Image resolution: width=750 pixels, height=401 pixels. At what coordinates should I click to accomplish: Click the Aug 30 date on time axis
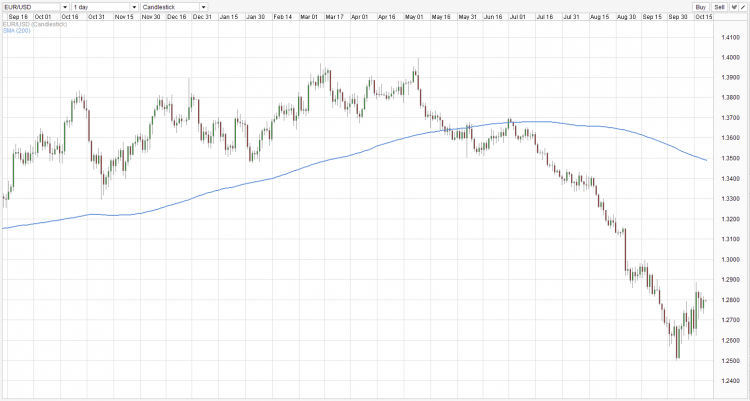click(x=627, y=17)
